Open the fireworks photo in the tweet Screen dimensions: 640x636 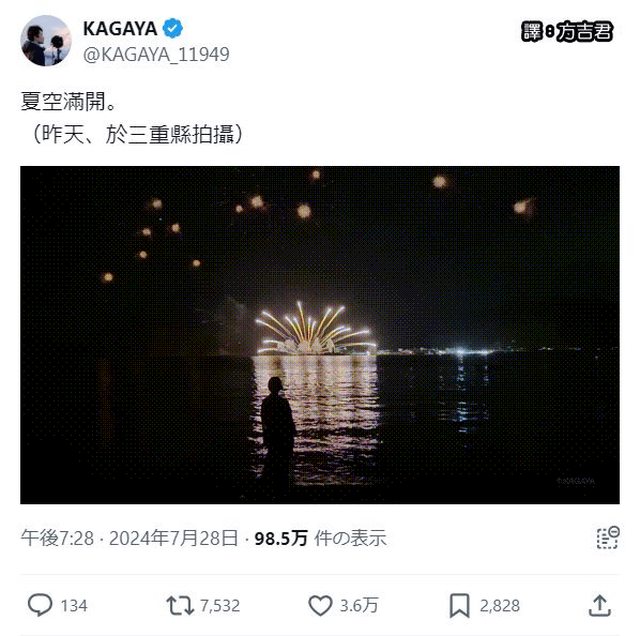click(320, 335)
